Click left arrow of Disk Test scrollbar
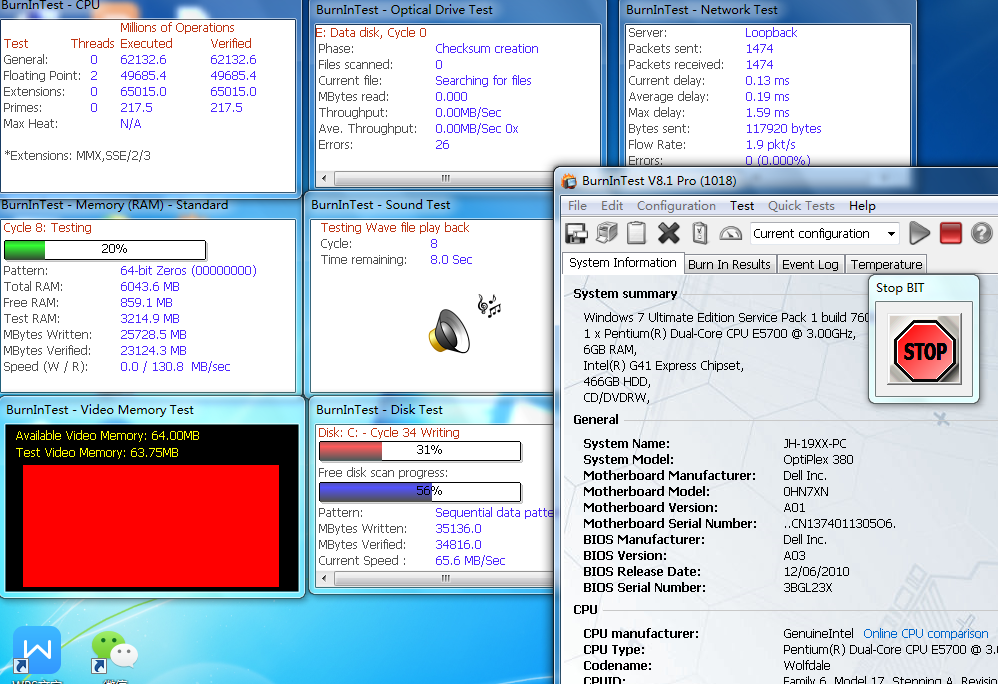Screen dimensions: 998x684 [324, 578]
